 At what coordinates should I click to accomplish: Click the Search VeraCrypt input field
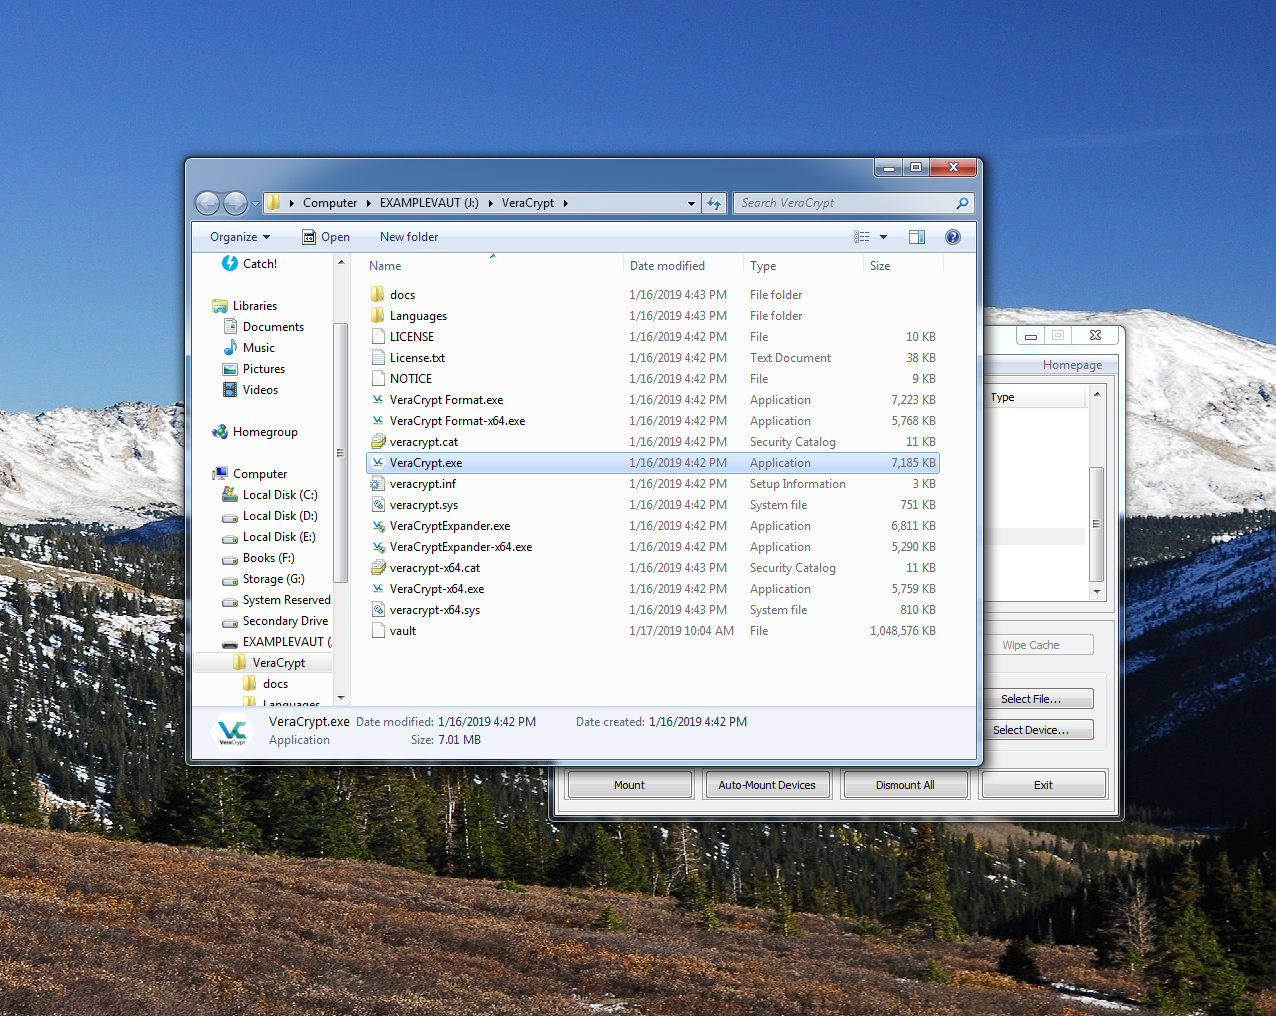click(845, 203)
